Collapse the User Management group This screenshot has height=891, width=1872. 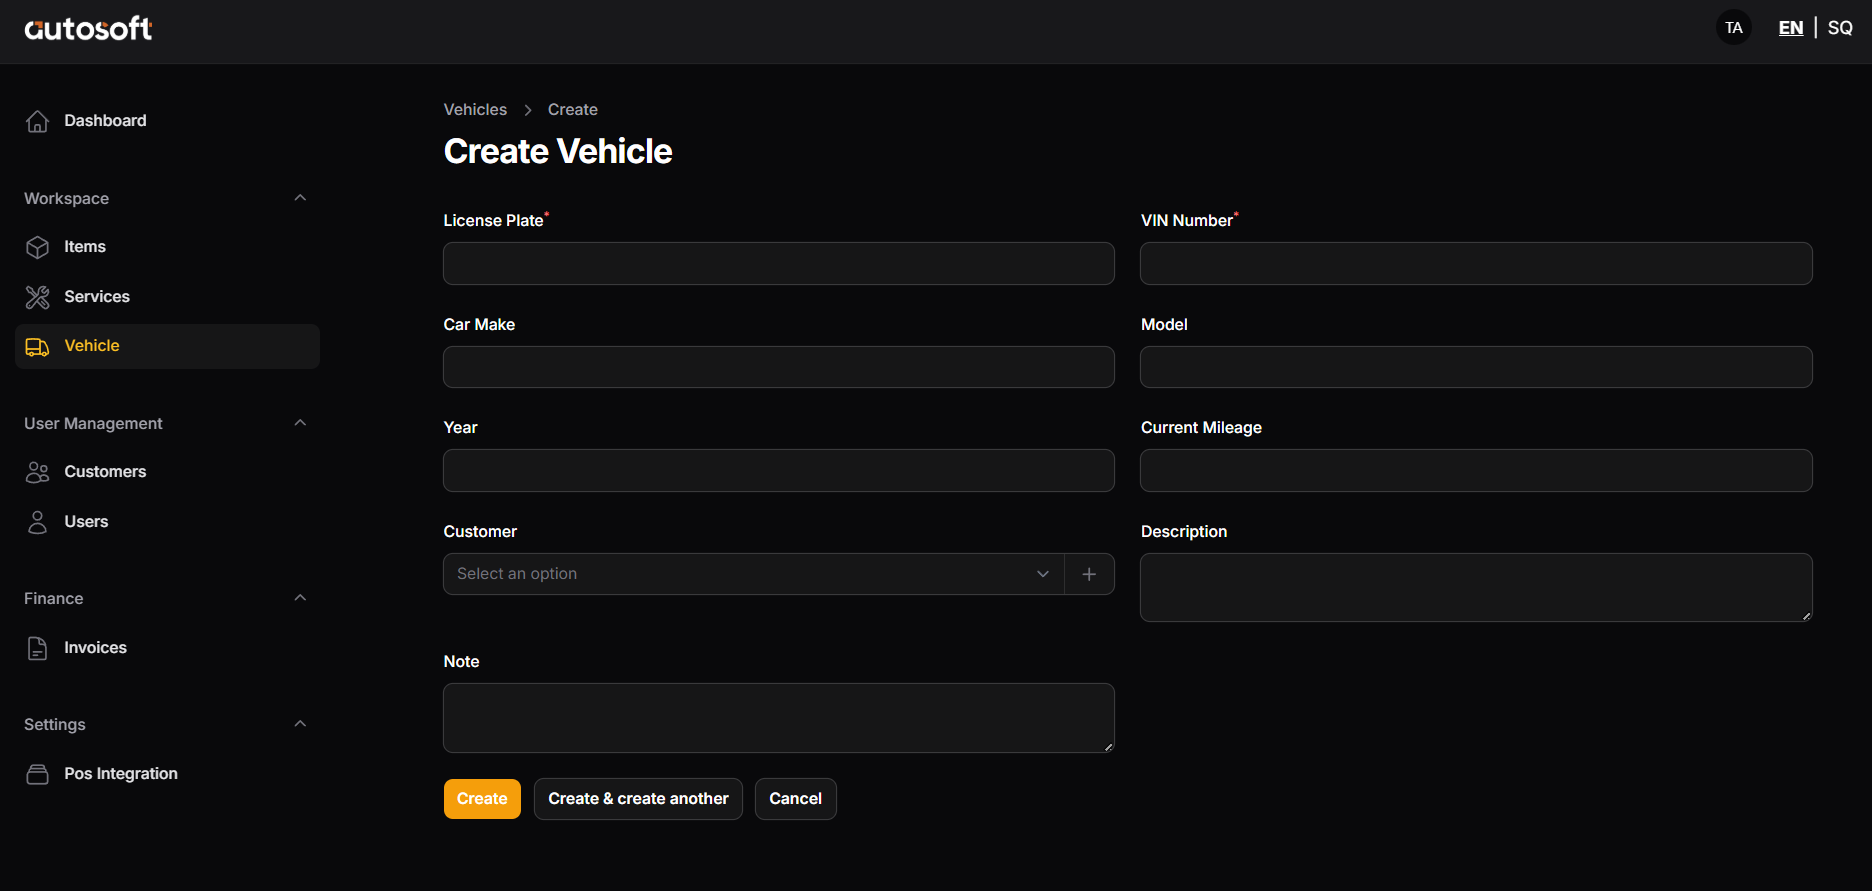click(x=300, y=423)
